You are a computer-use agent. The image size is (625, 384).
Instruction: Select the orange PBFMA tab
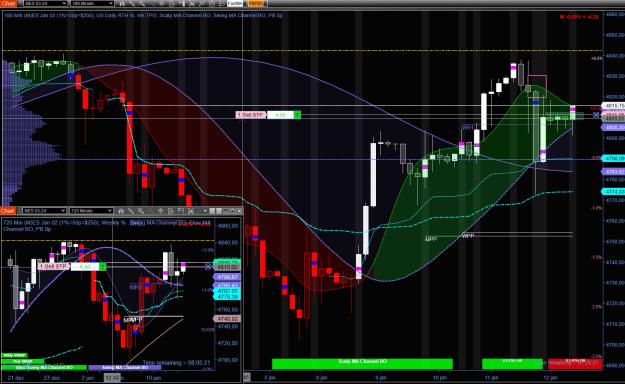pyautogui.click(x=256, y=4)
